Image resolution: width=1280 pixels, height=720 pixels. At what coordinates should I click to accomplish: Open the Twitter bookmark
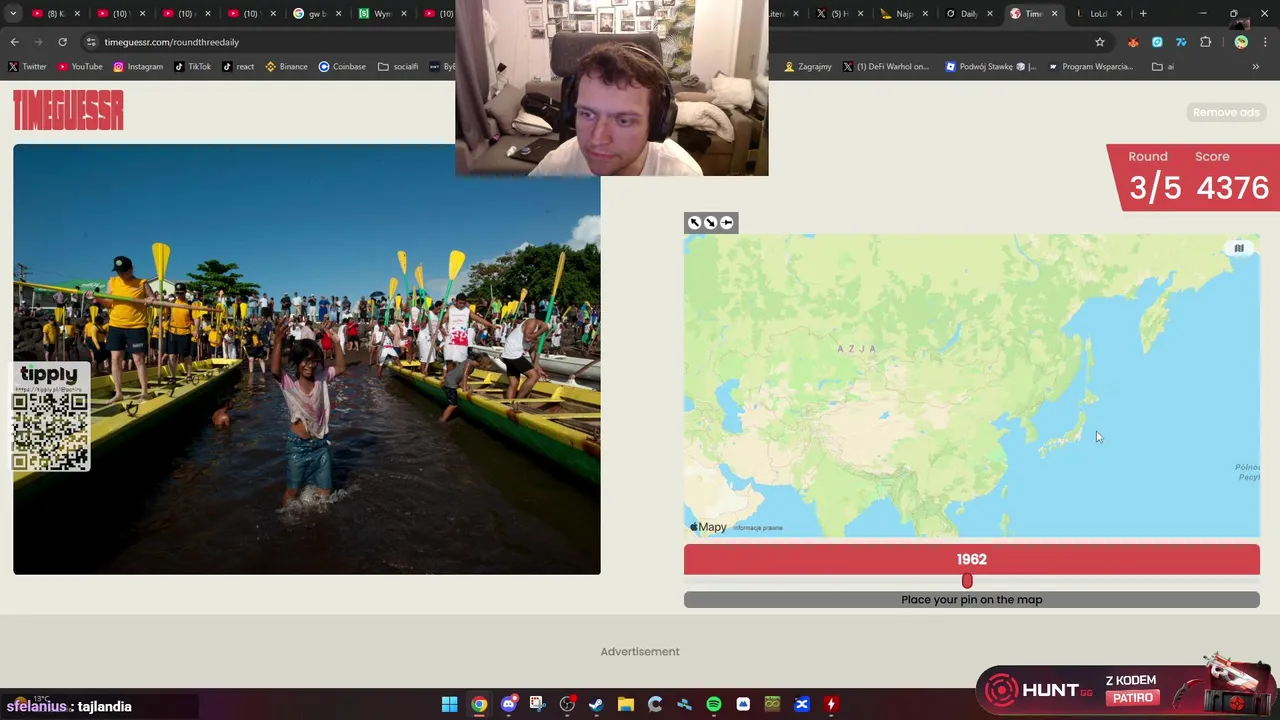coord(27,66)
